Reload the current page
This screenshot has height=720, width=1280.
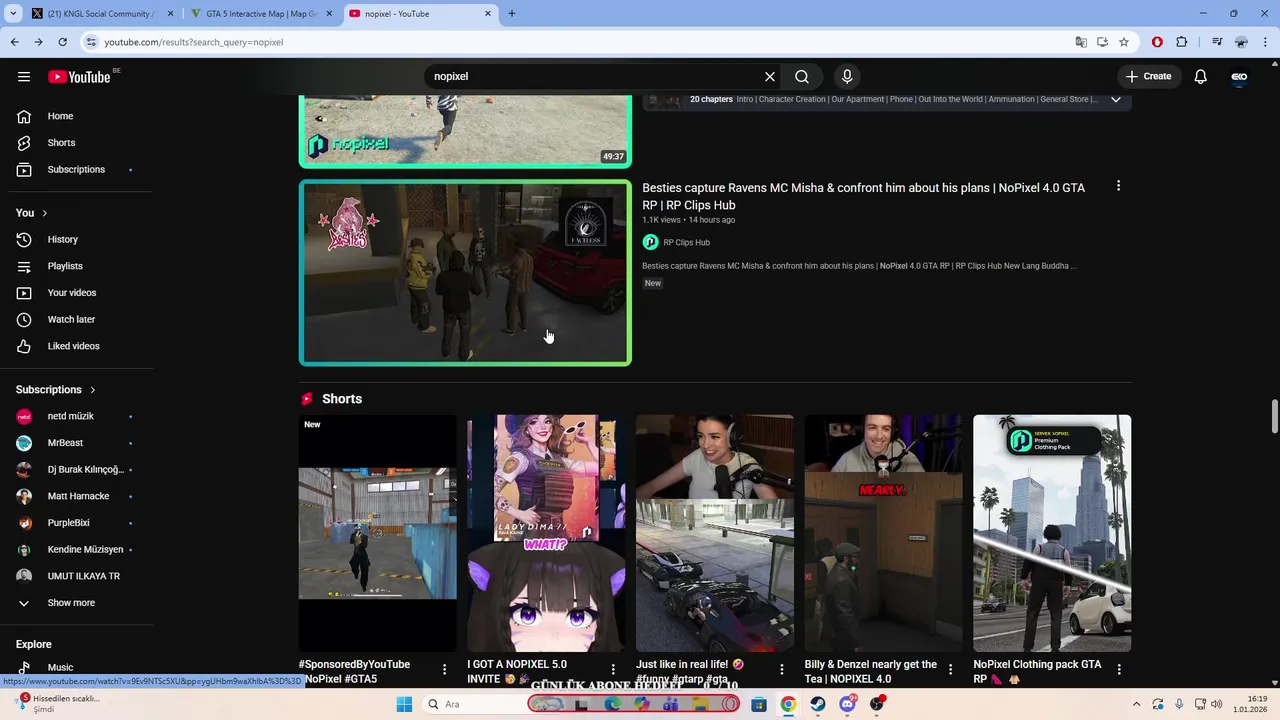tap(62, 42)
